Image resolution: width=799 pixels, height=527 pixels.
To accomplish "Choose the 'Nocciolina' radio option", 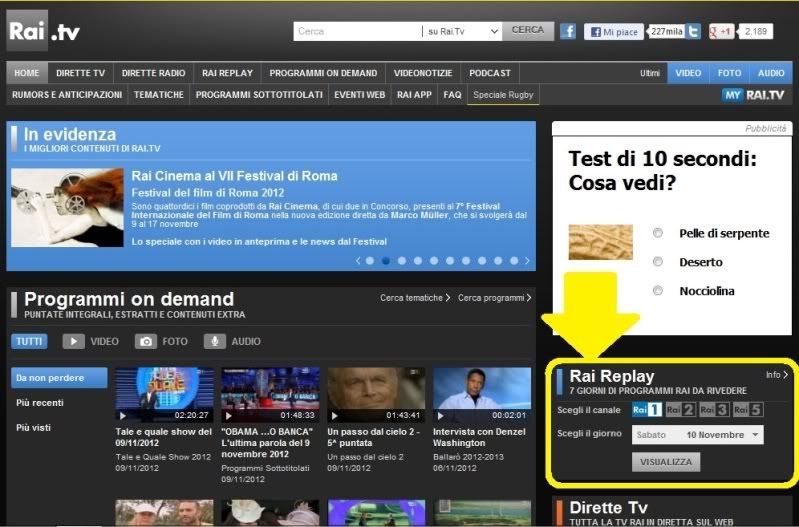I will tap(658, 291).
